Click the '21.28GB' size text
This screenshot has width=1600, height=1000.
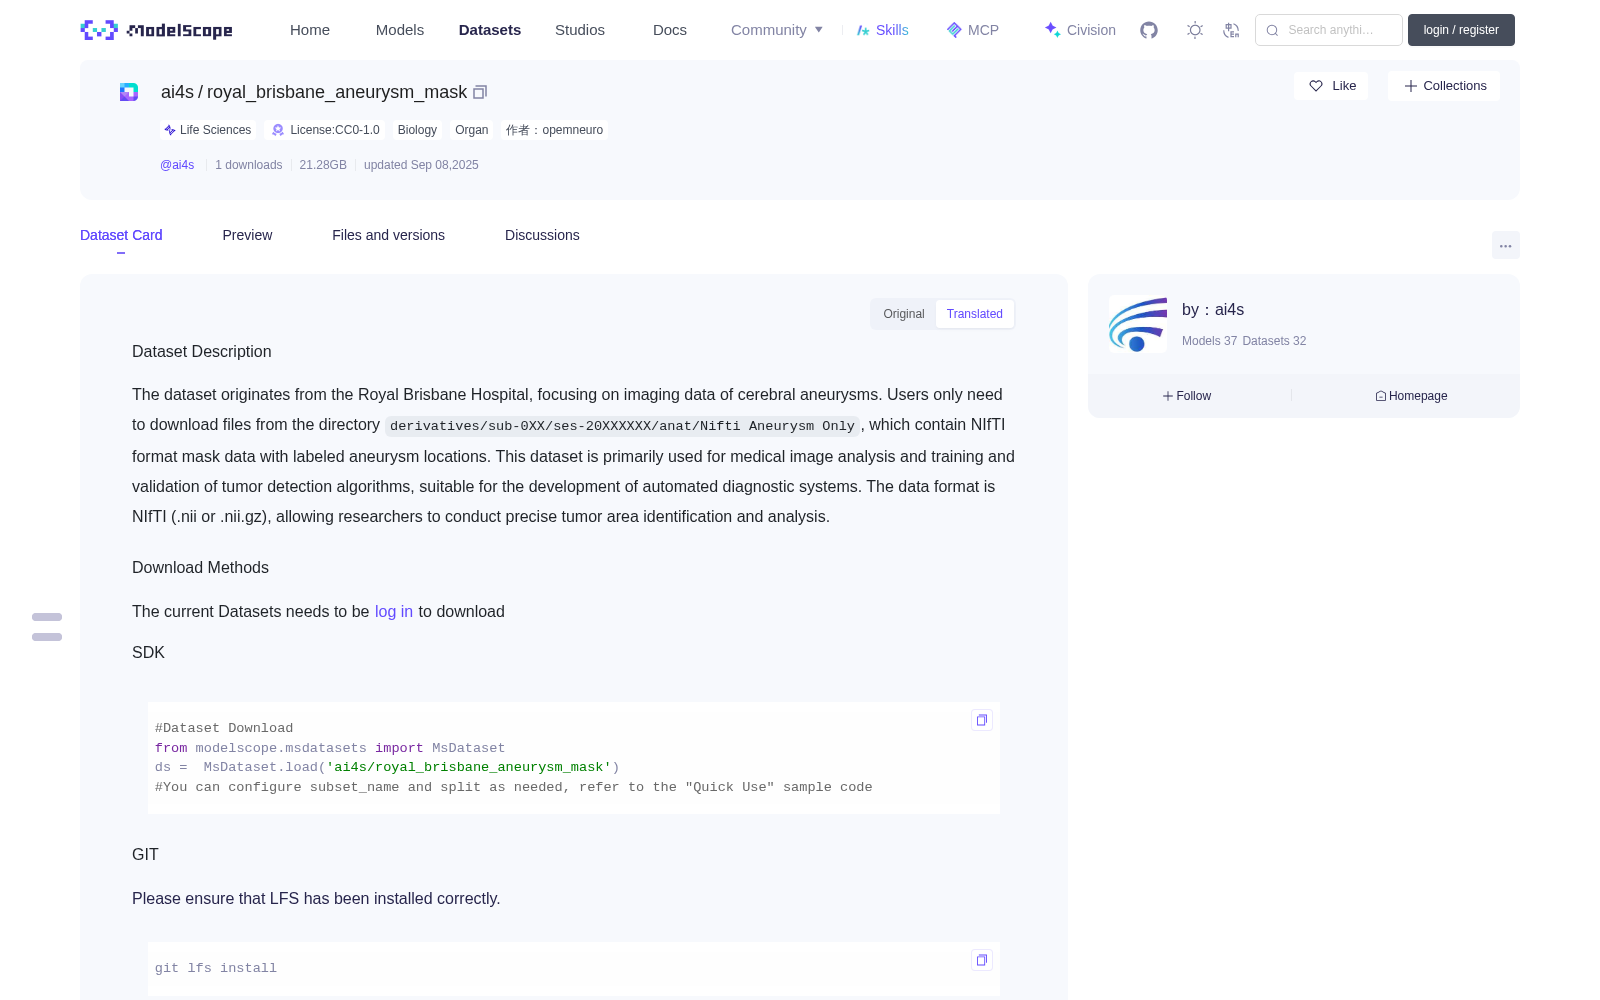pos(323,165)
